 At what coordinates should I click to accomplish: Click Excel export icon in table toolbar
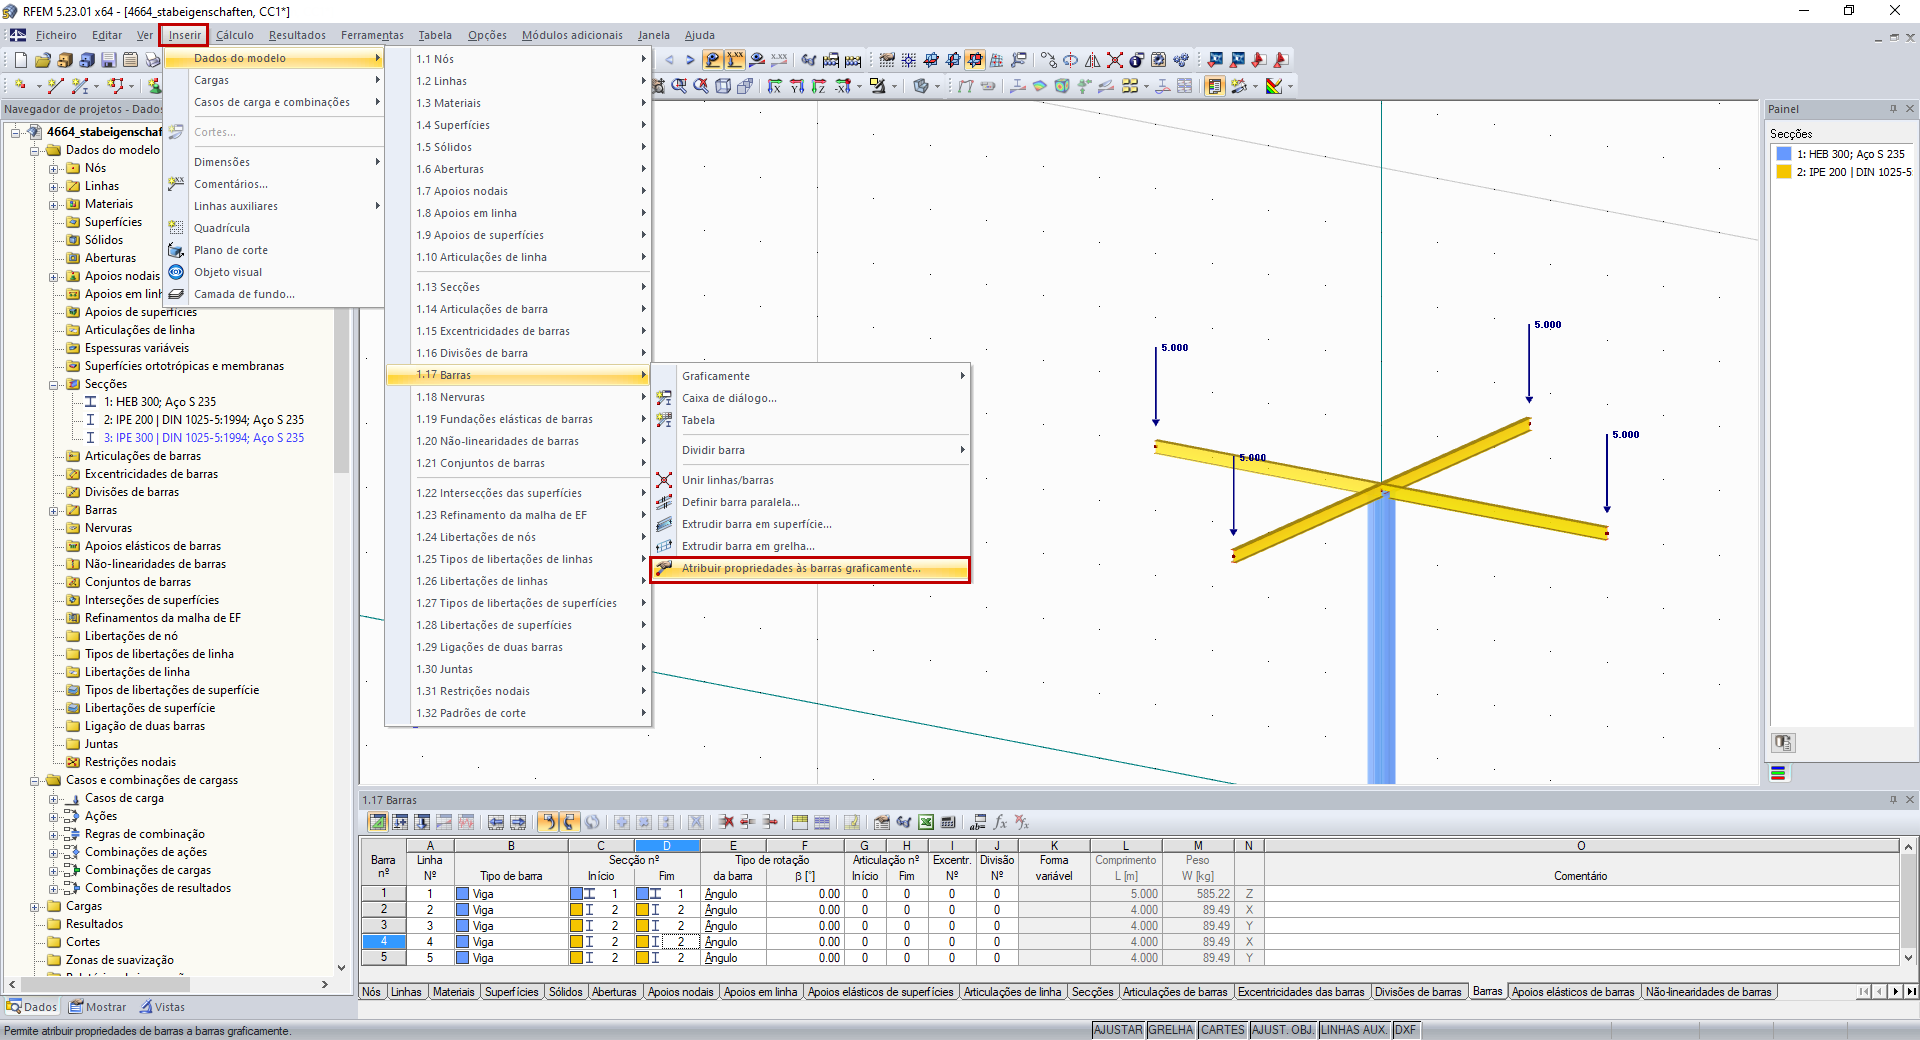point(926,822)
